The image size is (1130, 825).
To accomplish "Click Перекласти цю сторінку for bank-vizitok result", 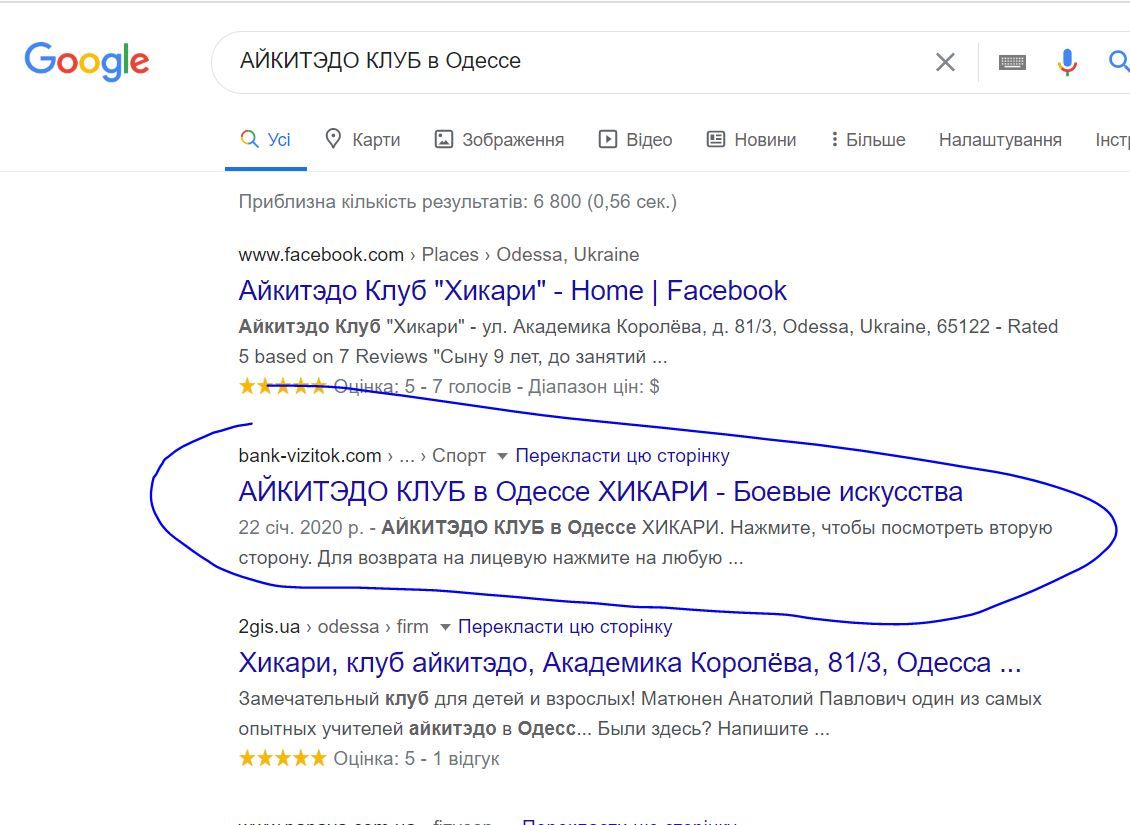I will tap(622, 456).
